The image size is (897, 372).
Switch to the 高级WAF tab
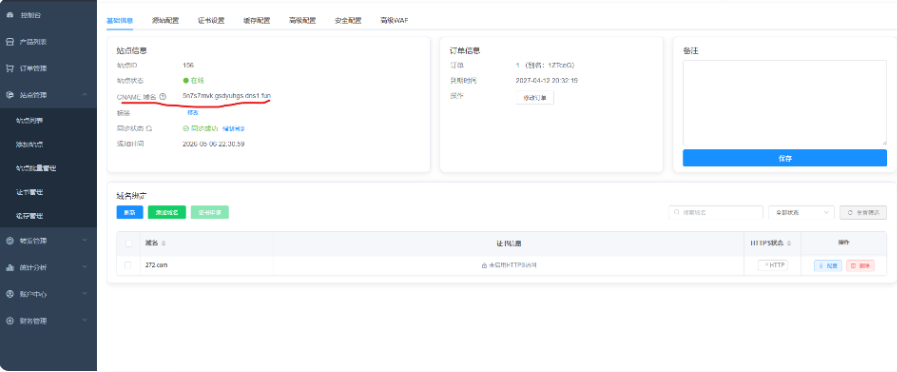(x=394, y=21)
